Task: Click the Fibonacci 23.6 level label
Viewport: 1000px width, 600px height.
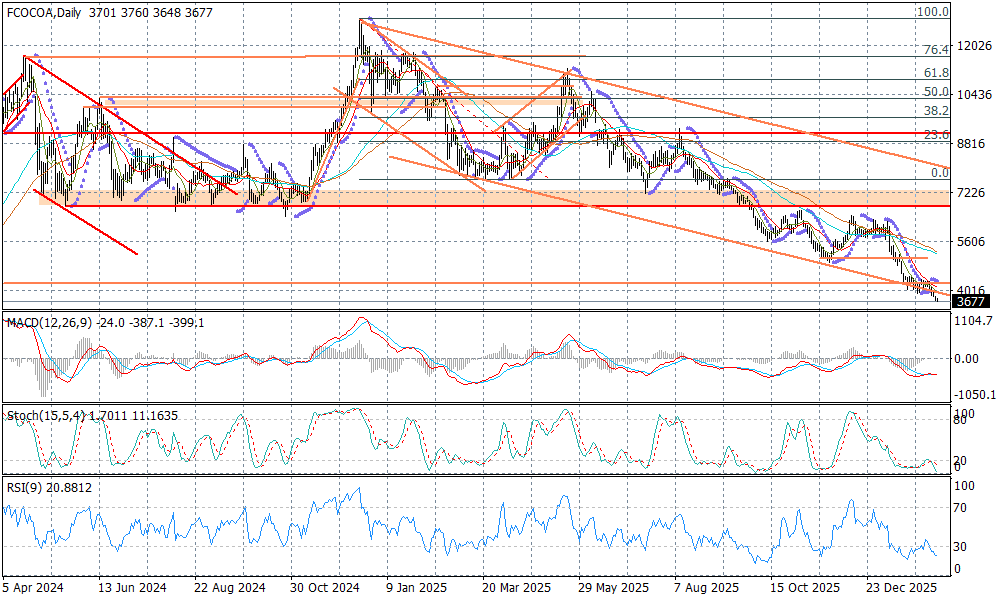Action: (934, 135)
